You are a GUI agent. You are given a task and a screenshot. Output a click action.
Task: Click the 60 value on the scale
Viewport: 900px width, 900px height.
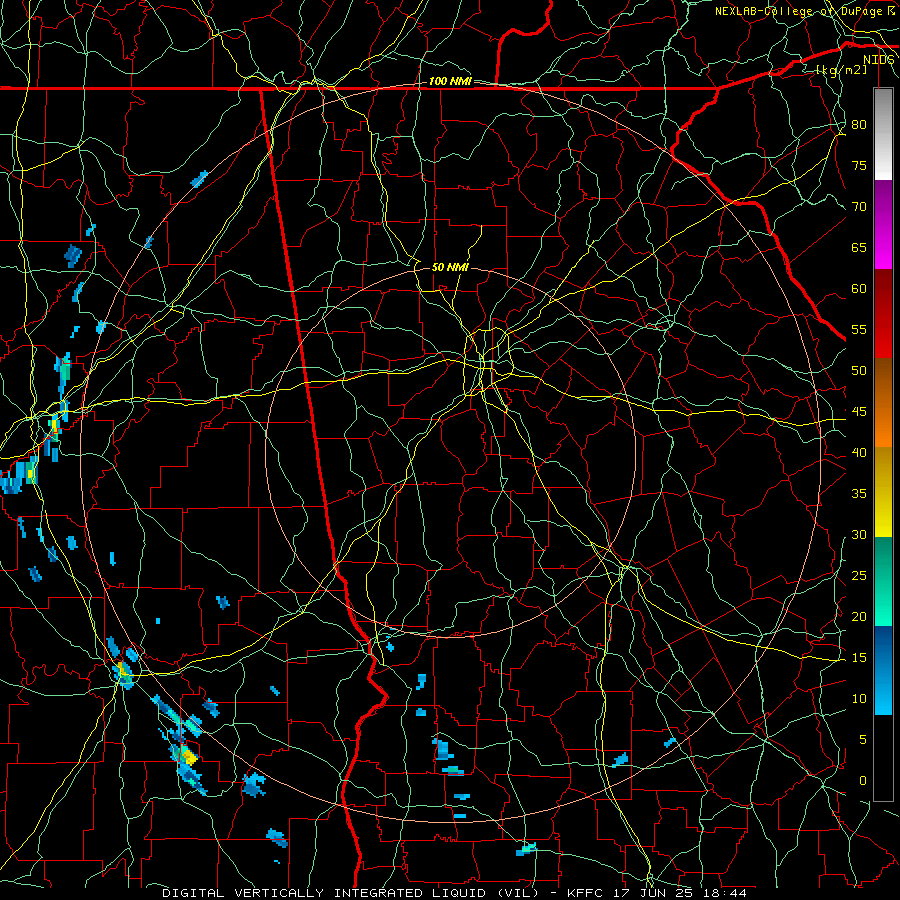click(x=859, y=289)
